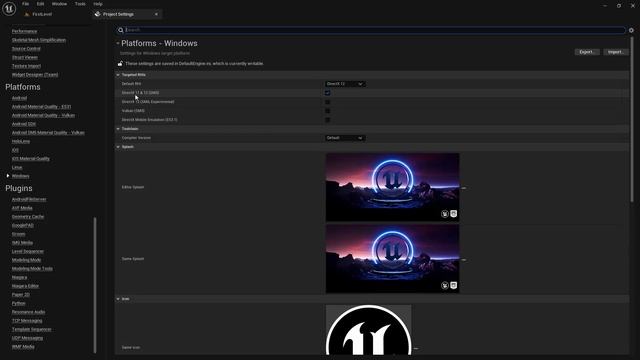Enable DirectX 12 (SM6, Experimental) checkbox
This screenshot has height=360, width=640.
[x=327, y=102]
